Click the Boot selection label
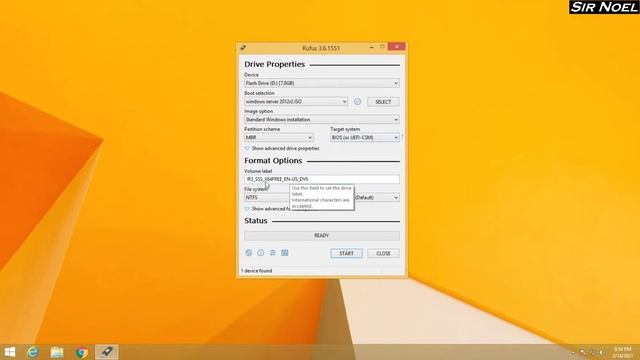 [x=259, y=93]
